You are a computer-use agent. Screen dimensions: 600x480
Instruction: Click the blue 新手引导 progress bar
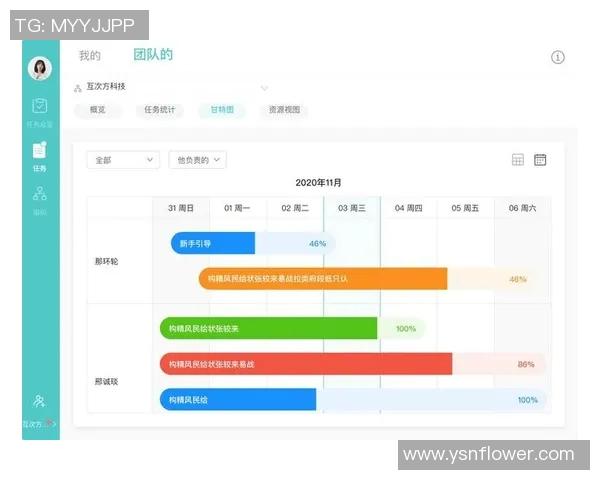click(213, 243)
